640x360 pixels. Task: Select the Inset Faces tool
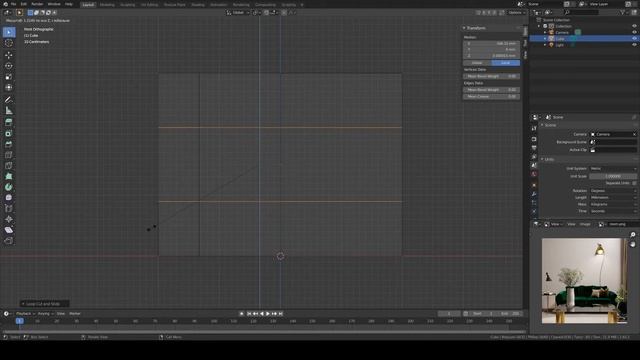click(9, 133)
